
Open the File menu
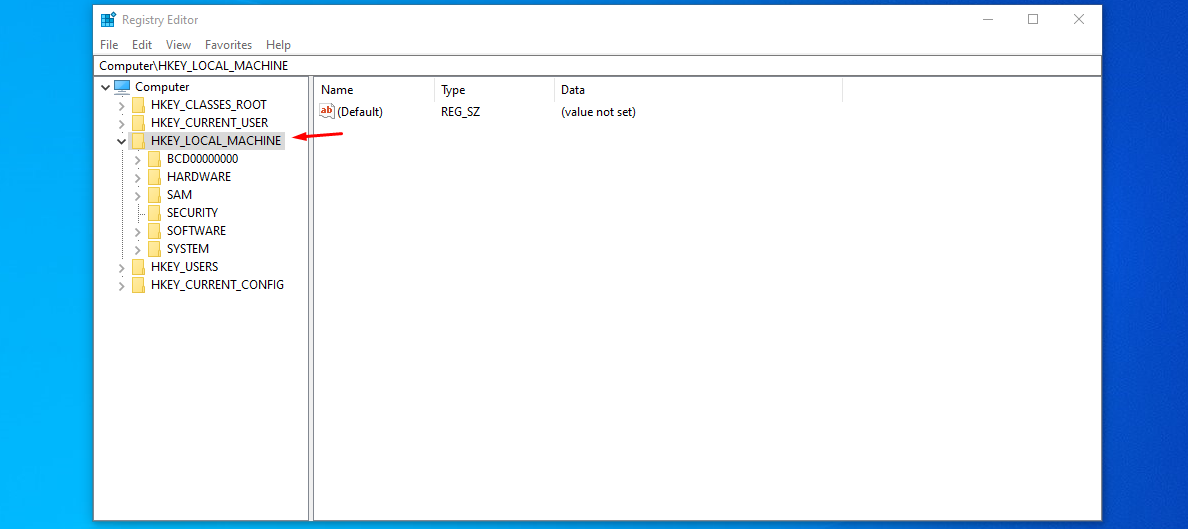[x=109, y=45]
